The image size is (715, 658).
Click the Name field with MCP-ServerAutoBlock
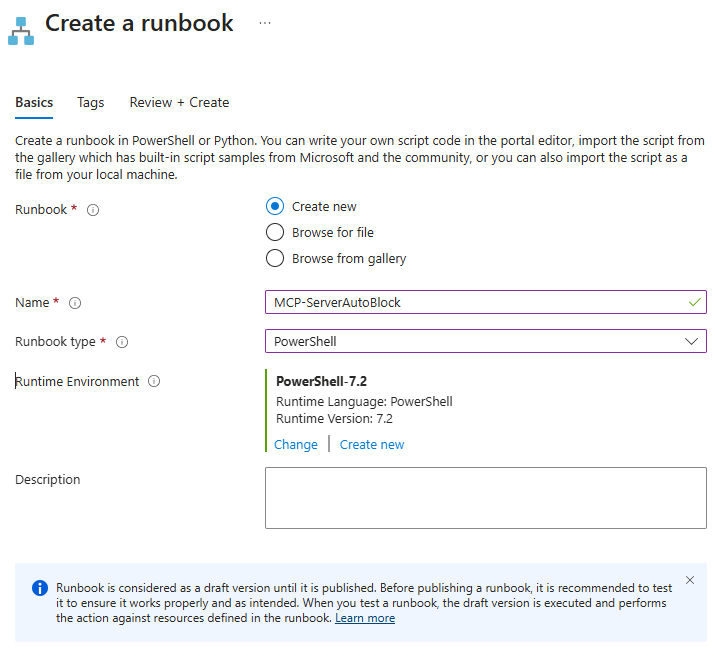[x=486, y=302]
